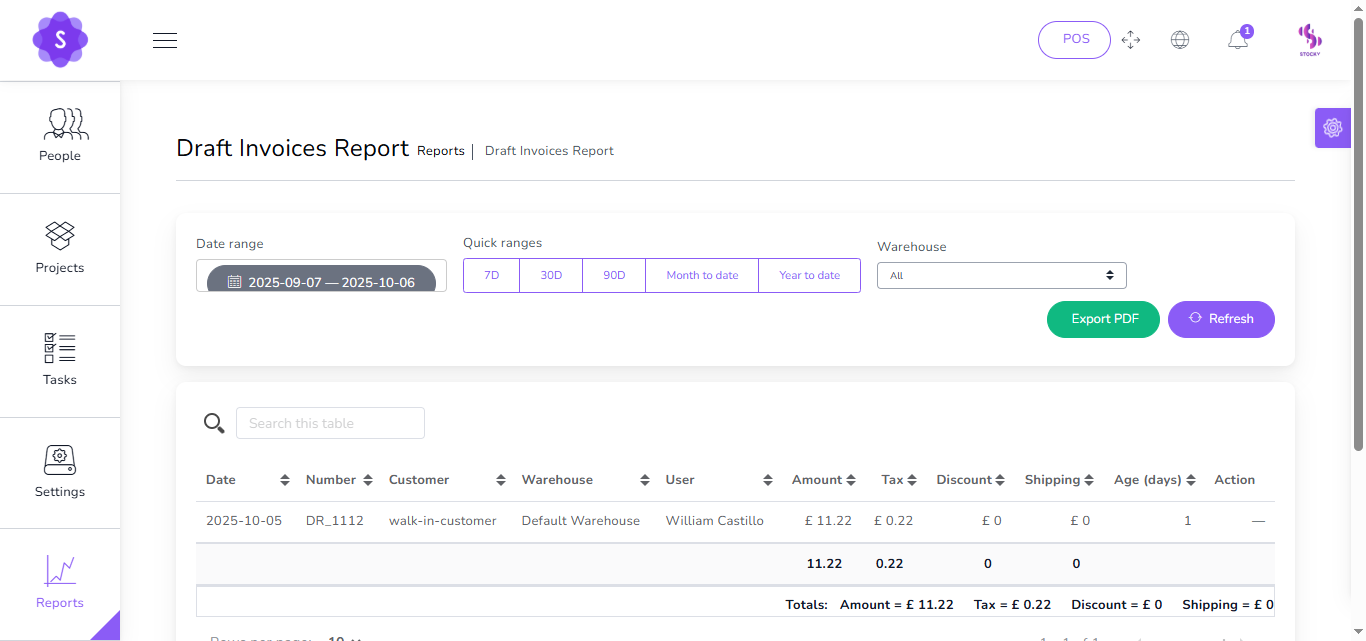The width and height of the screenshot is (1366, 641).
Task: Select the 90D quick range
Action: coord(613,275)
